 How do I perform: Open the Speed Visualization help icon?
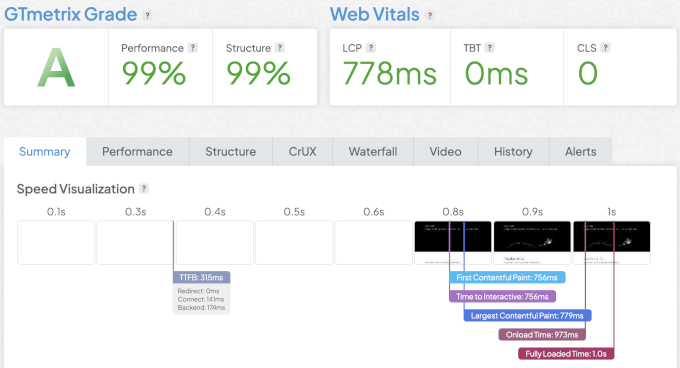pyautogui.click(x=144, y=189)
